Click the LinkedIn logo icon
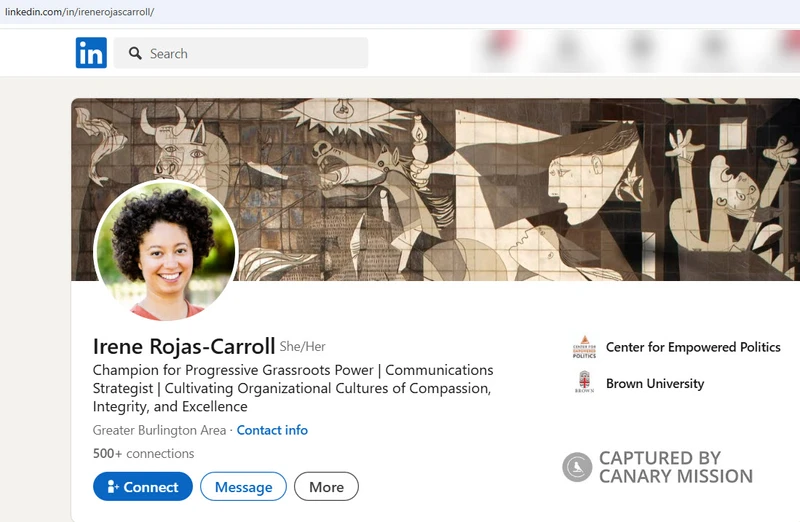Screen dimensions: 800x522 91,53
